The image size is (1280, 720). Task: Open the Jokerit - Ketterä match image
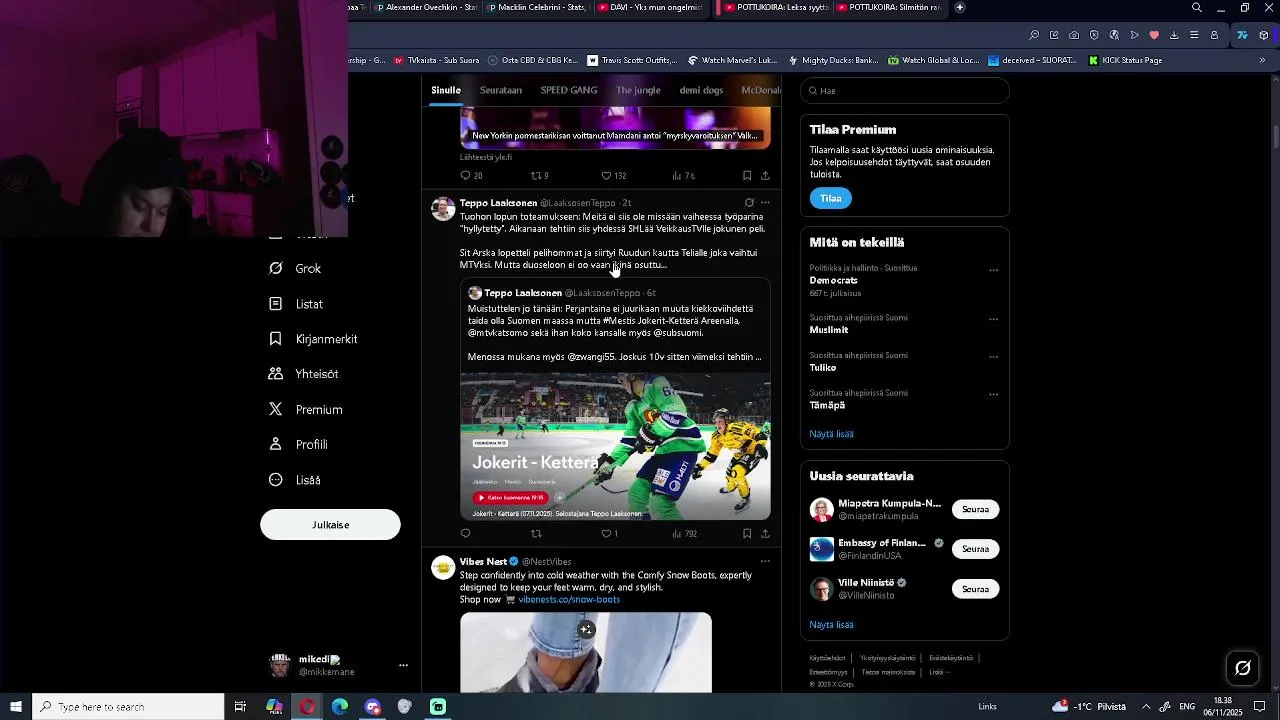(615, 446)
